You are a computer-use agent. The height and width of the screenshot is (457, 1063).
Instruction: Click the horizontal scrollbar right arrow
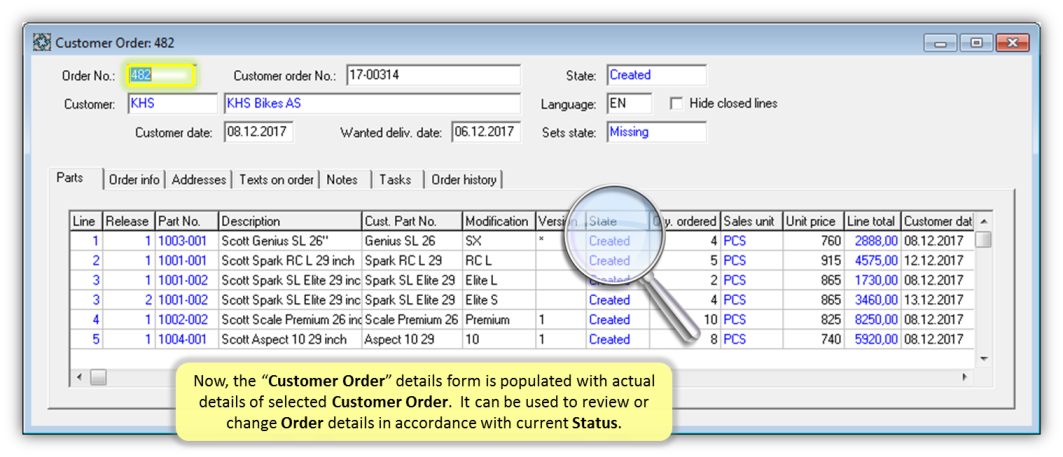[967, 376]
